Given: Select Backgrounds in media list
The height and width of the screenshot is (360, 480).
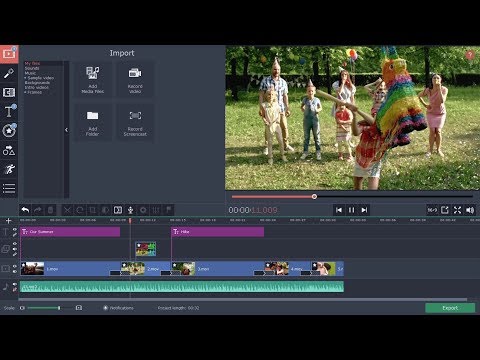Looking at the screenshot, I should 37,83.
